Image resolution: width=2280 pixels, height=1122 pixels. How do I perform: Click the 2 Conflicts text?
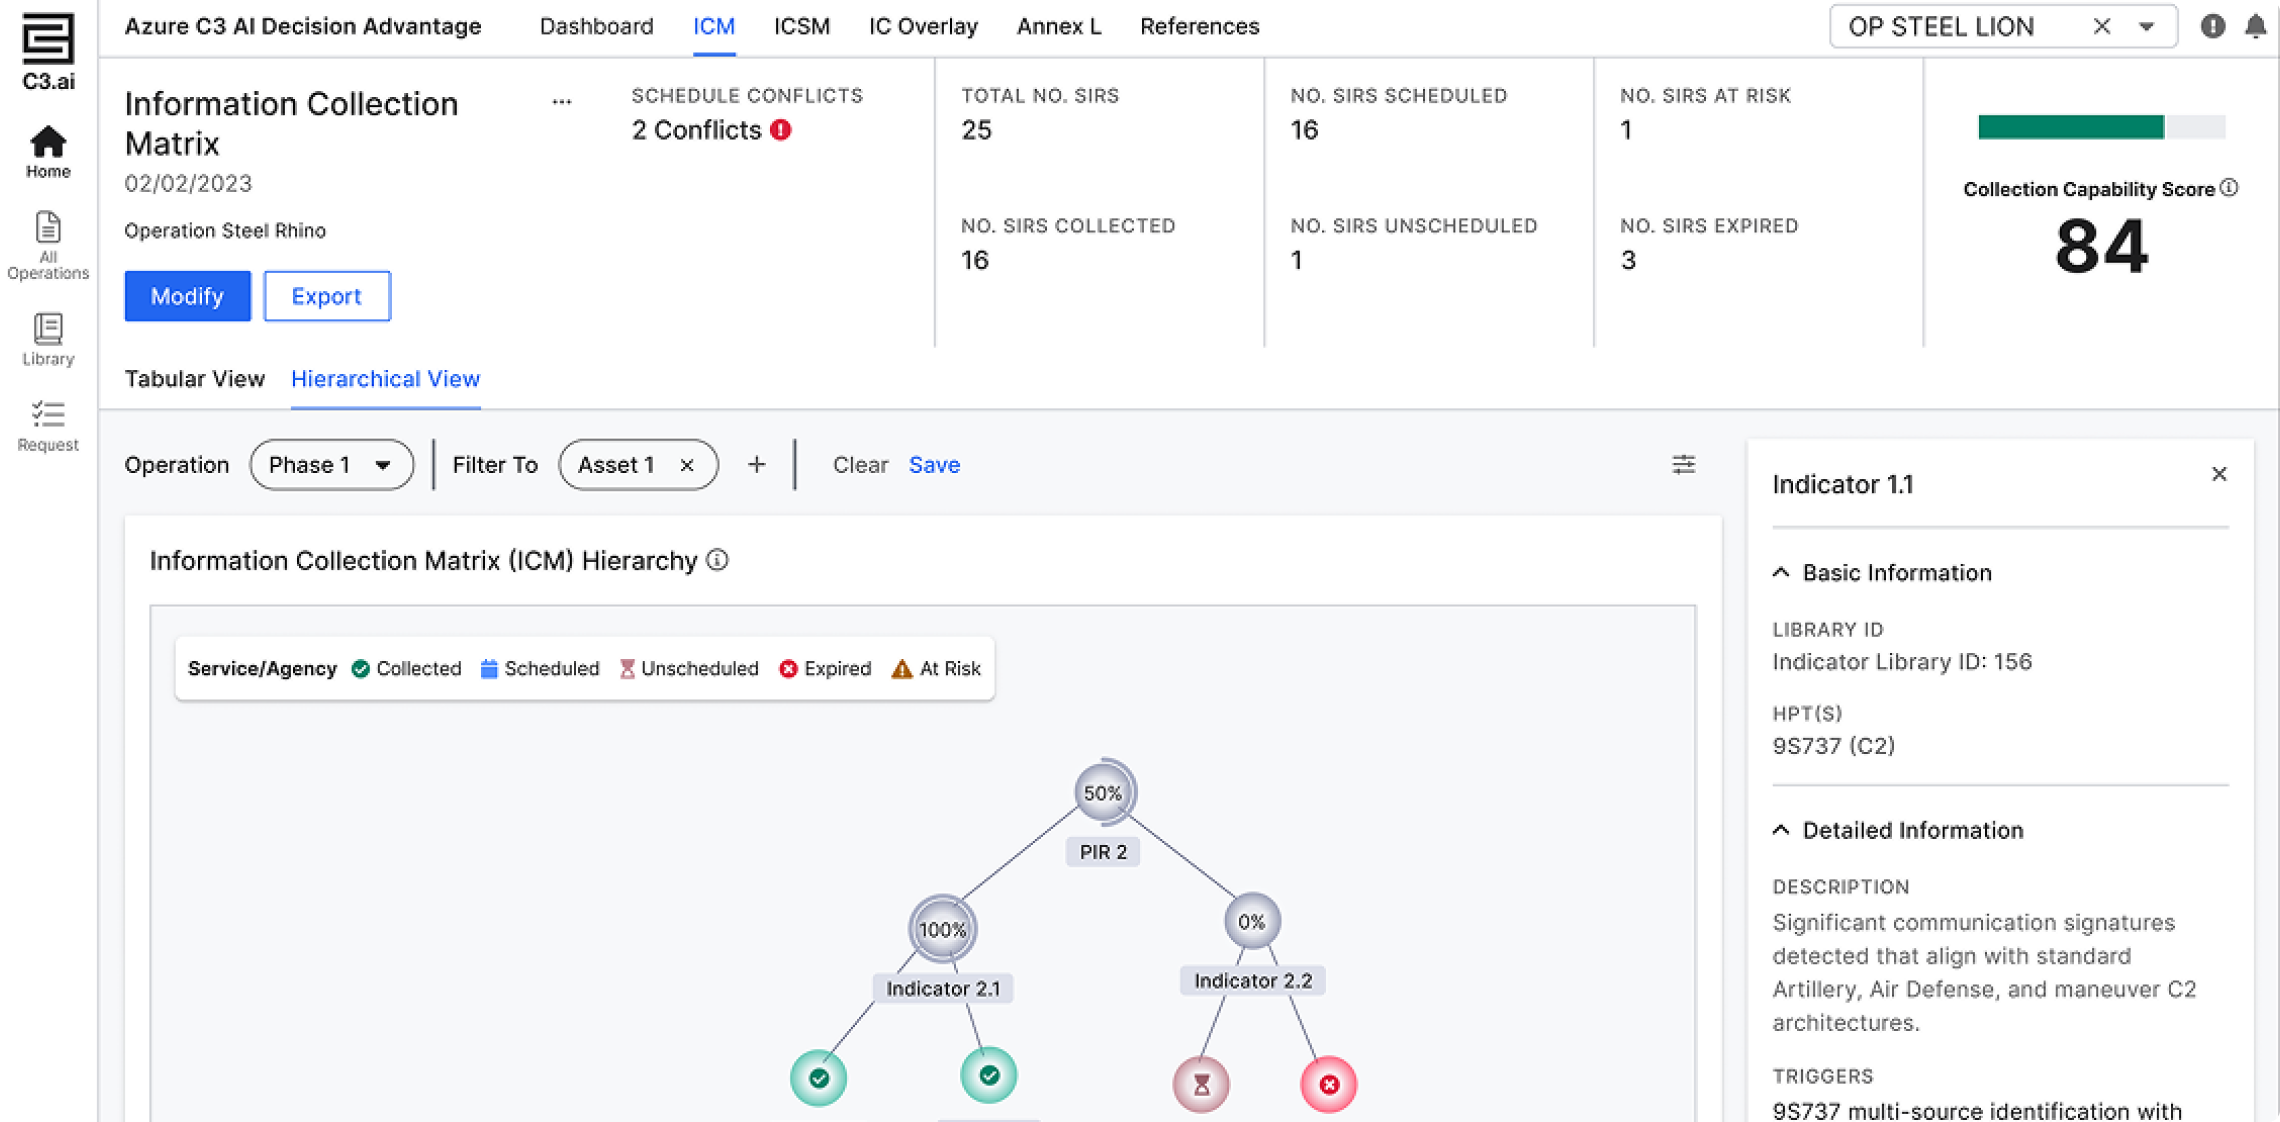pyautogui.click(x=696, y=130)
